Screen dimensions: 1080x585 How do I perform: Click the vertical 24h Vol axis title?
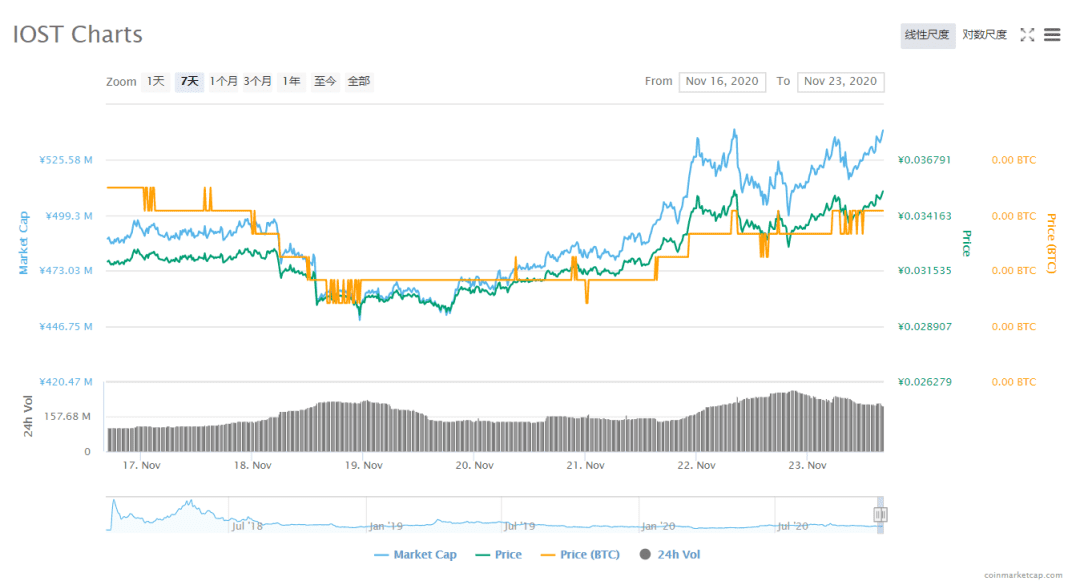click(28, 416)
